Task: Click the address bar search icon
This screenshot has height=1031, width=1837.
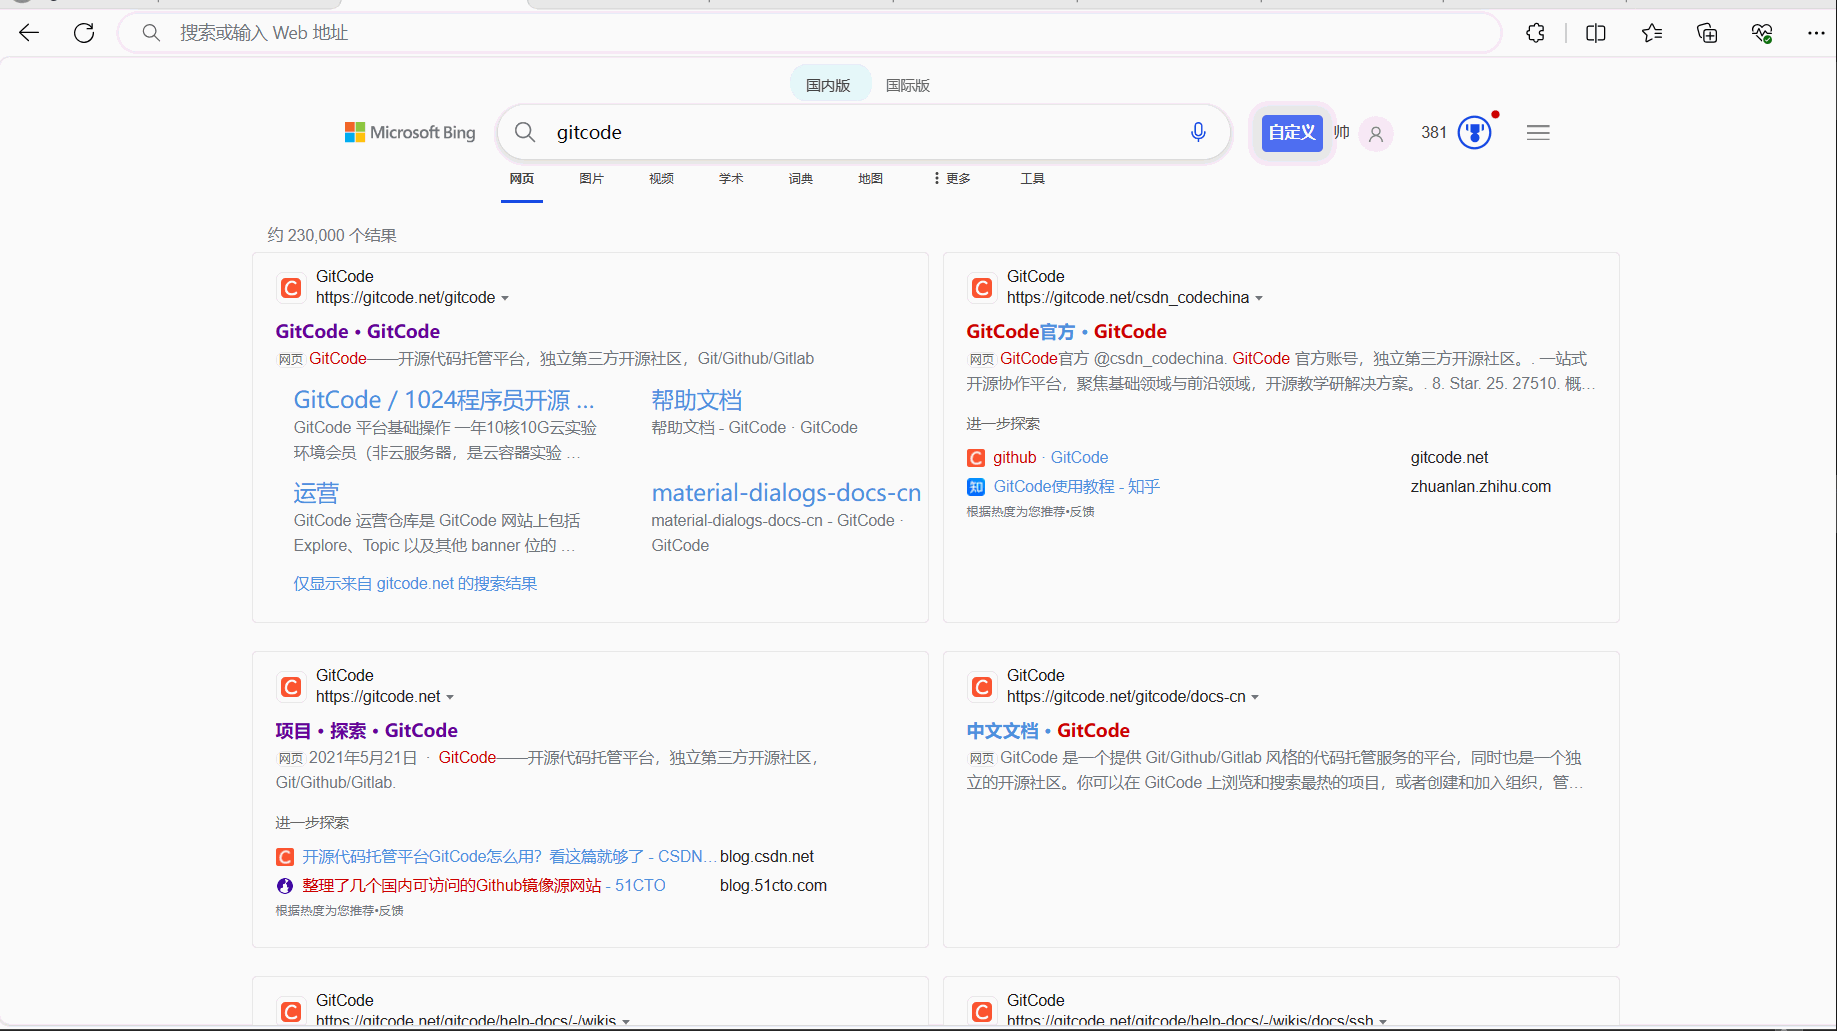Action: coord(151,33)
